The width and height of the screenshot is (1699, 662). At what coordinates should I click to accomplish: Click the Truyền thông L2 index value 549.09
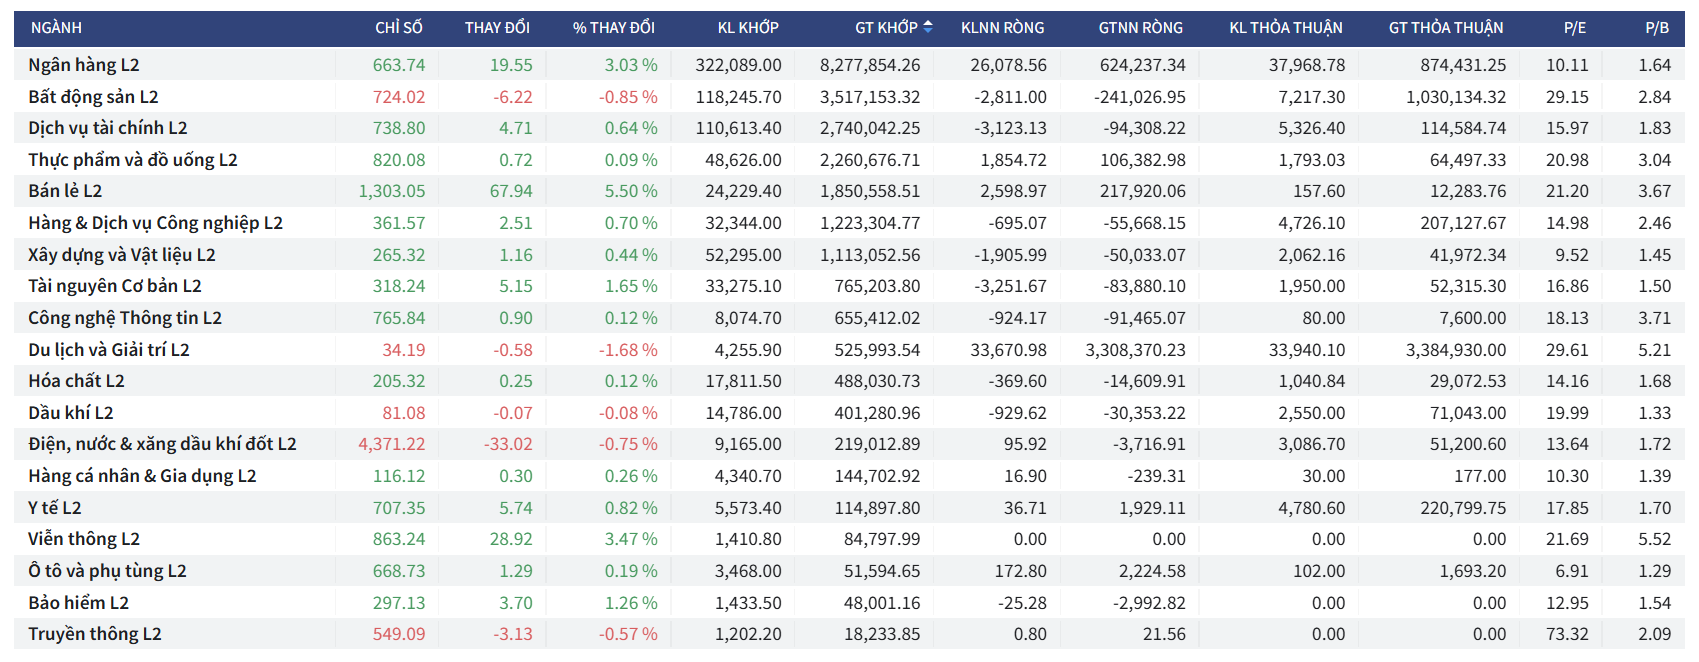[398, 634]
